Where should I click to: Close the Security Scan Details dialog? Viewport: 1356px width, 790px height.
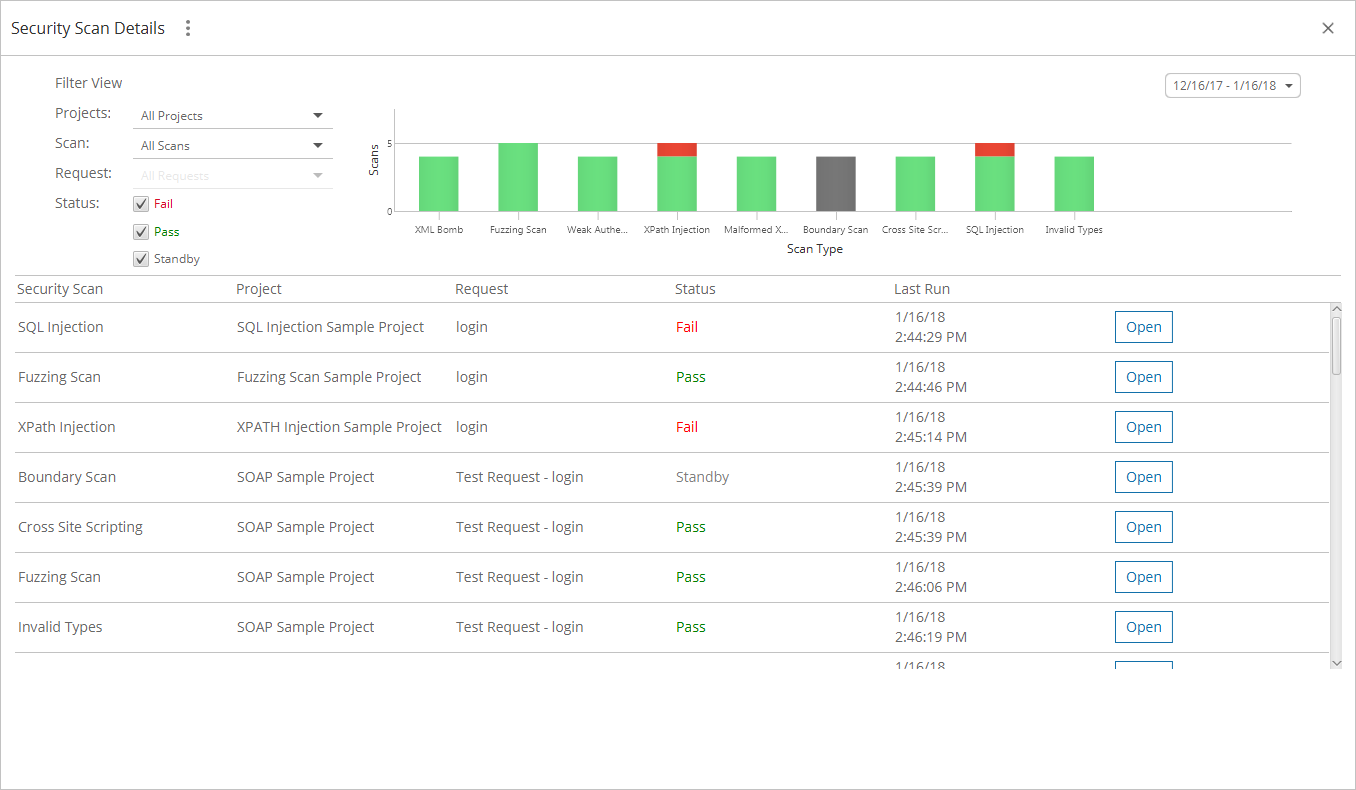pos(1328,28)
